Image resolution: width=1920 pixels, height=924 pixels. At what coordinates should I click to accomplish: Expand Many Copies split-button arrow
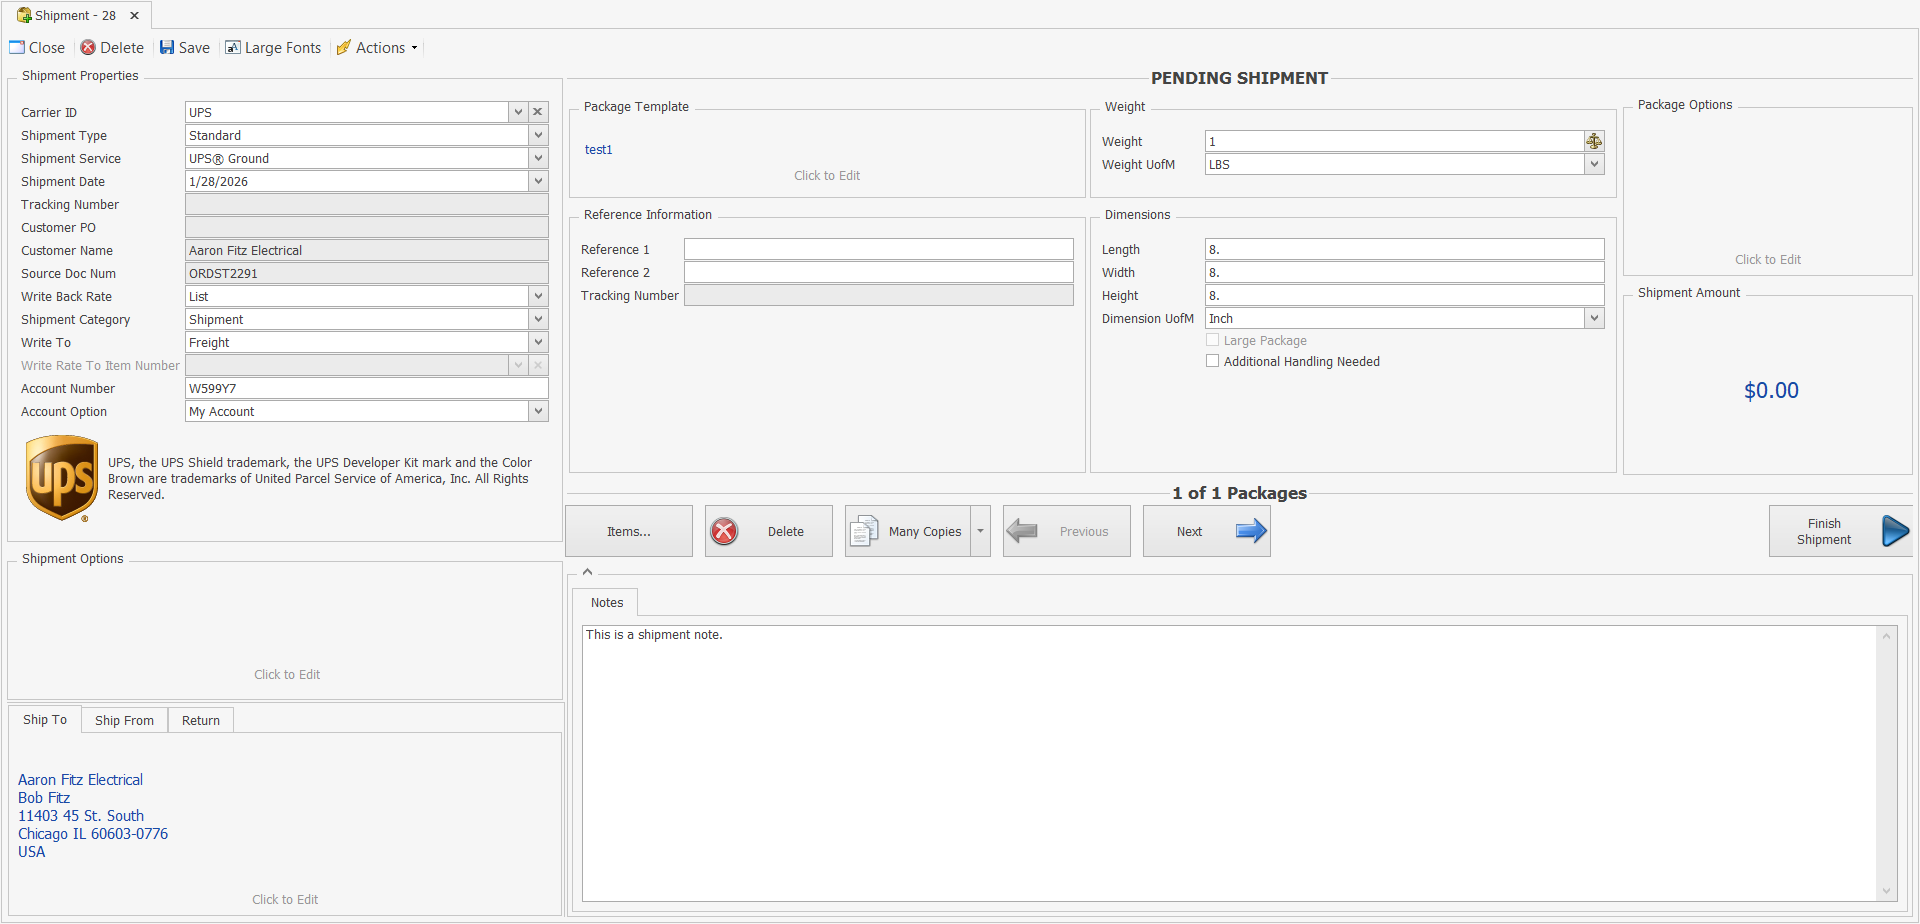[x=981, y=531]
